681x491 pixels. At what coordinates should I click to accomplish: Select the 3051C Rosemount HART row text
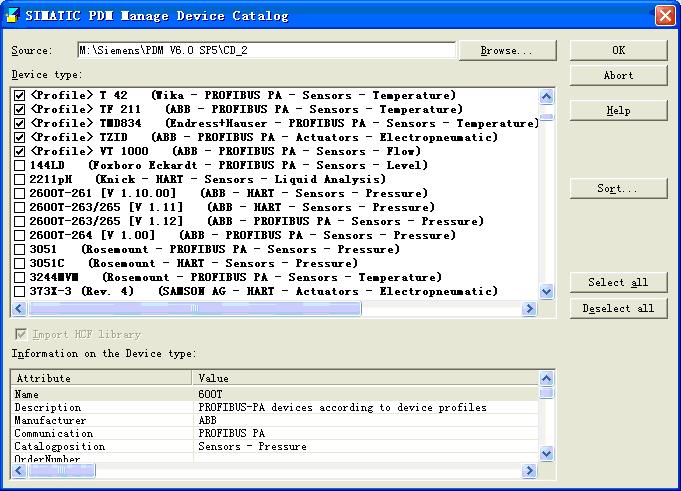pos(194,263)
